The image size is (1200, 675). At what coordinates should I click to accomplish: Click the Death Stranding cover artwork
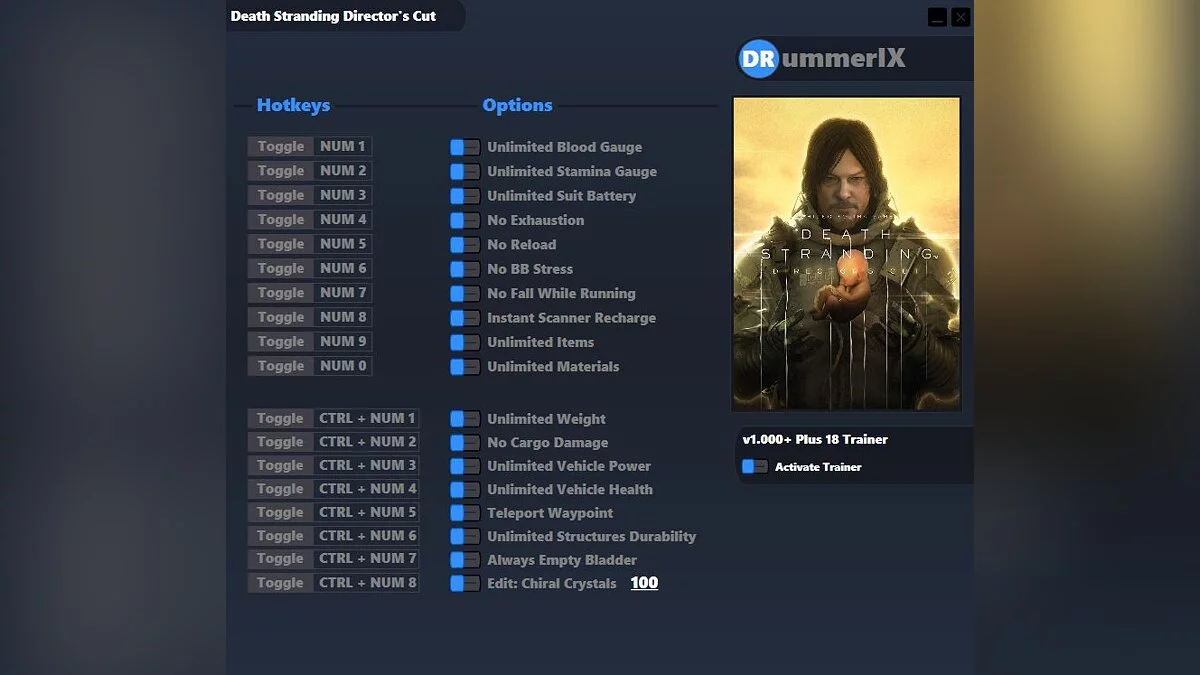point(847,254)
